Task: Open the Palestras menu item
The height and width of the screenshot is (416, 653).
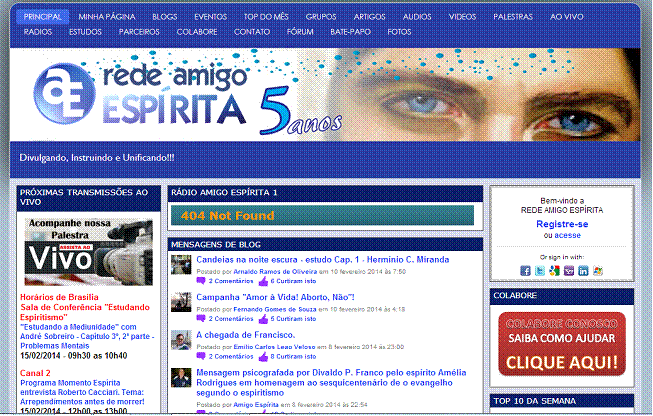Action: (x=513, y=17)
